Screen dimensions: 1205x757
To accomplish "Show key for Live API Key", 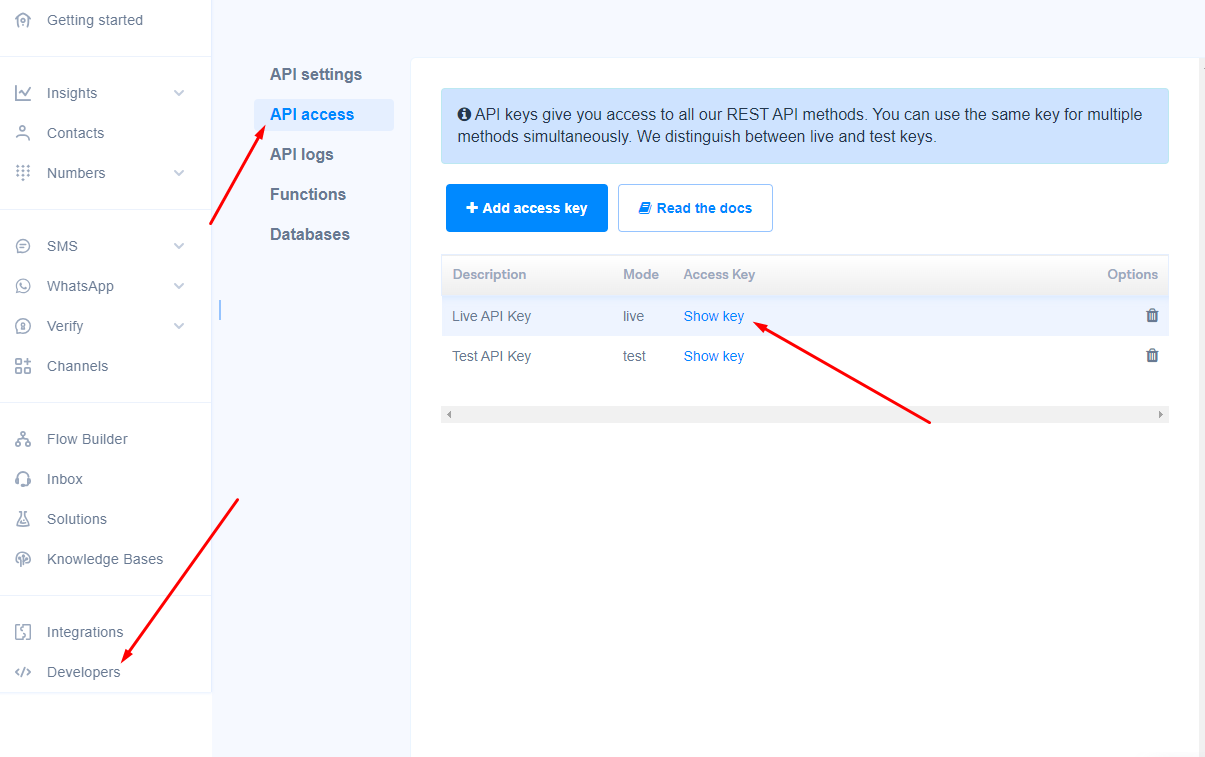I will [714, 316].
